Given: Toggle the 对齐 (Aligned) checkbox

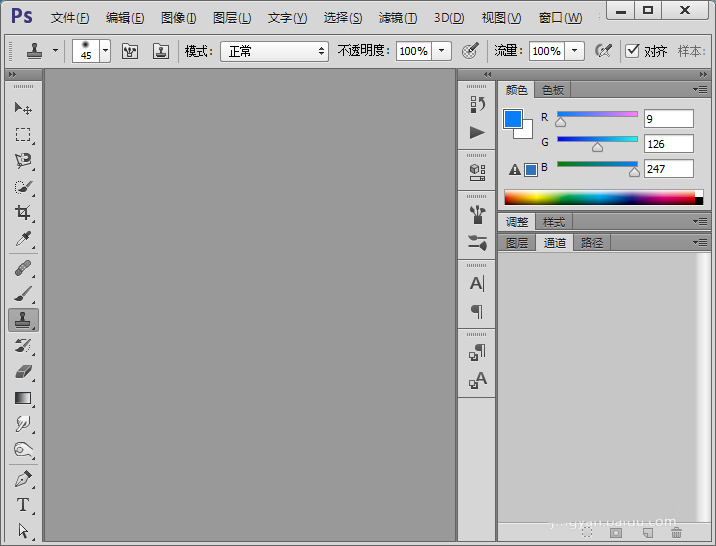Looking at the screenshot, I should (632, 51).
